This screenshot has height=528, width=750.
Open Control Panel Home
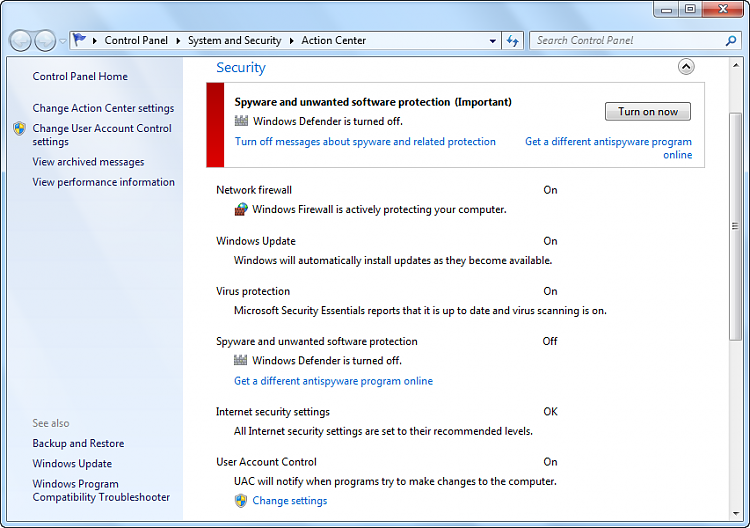[x=80, y=77]
